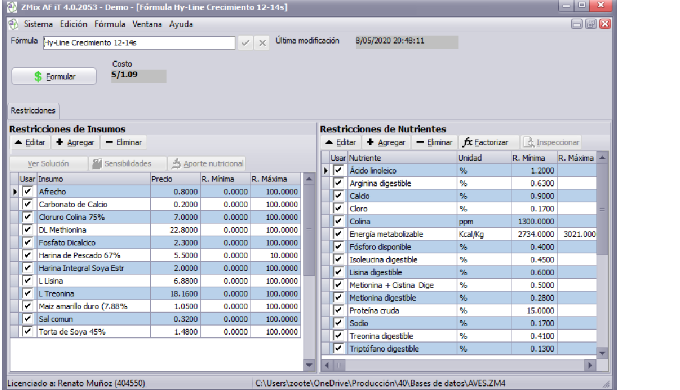Click the Insumo column header
This screenshot has width=680, height=390.
[x=94, y=179]
